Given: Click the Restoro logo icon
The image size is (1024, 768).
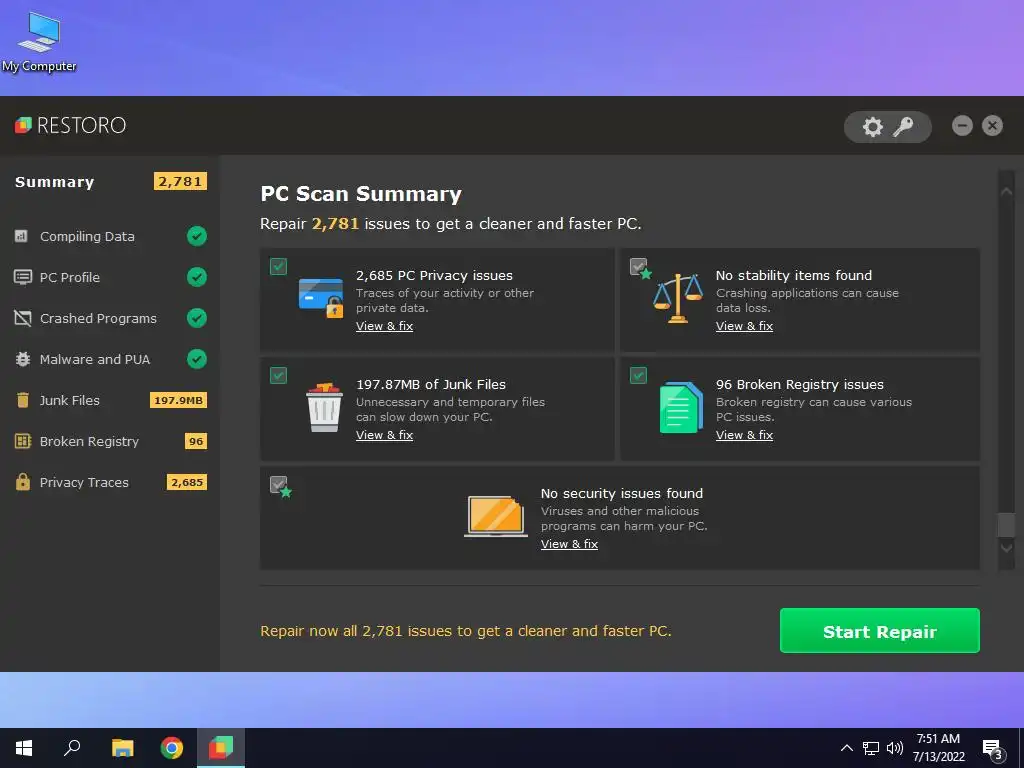Looking at the screenshot, I should [24, 125].
